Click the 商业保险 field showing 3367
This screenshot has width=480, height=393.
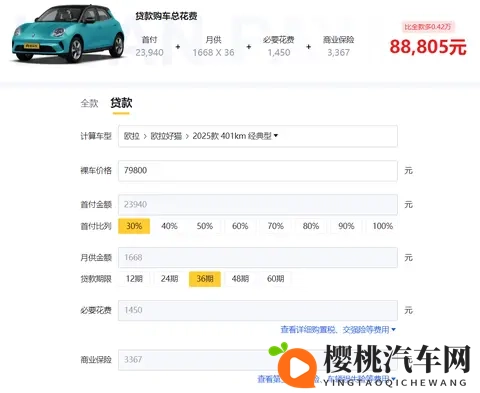(x=258, y=360)
